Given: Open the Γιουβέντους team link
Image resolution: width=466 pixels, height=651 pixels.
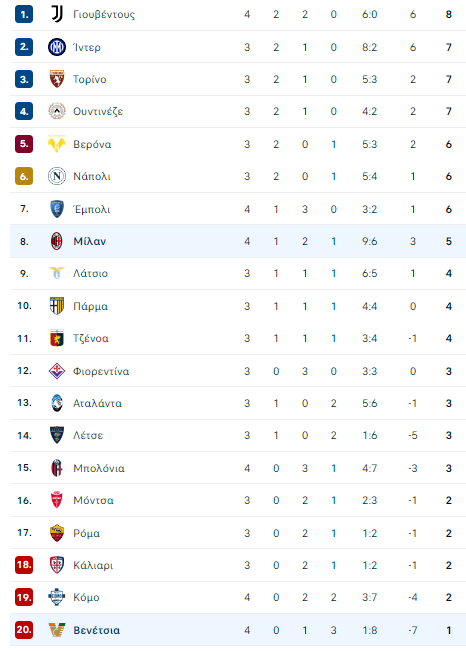Looking at the screenshot, I should 104,15.
